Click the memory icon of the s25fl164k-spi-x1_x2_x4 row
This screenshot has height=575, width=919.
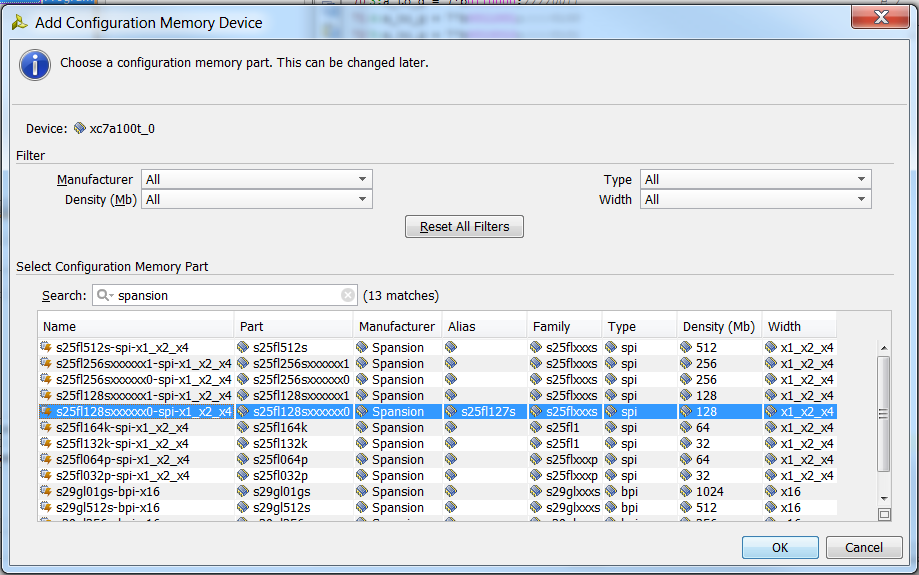[46, 427]
